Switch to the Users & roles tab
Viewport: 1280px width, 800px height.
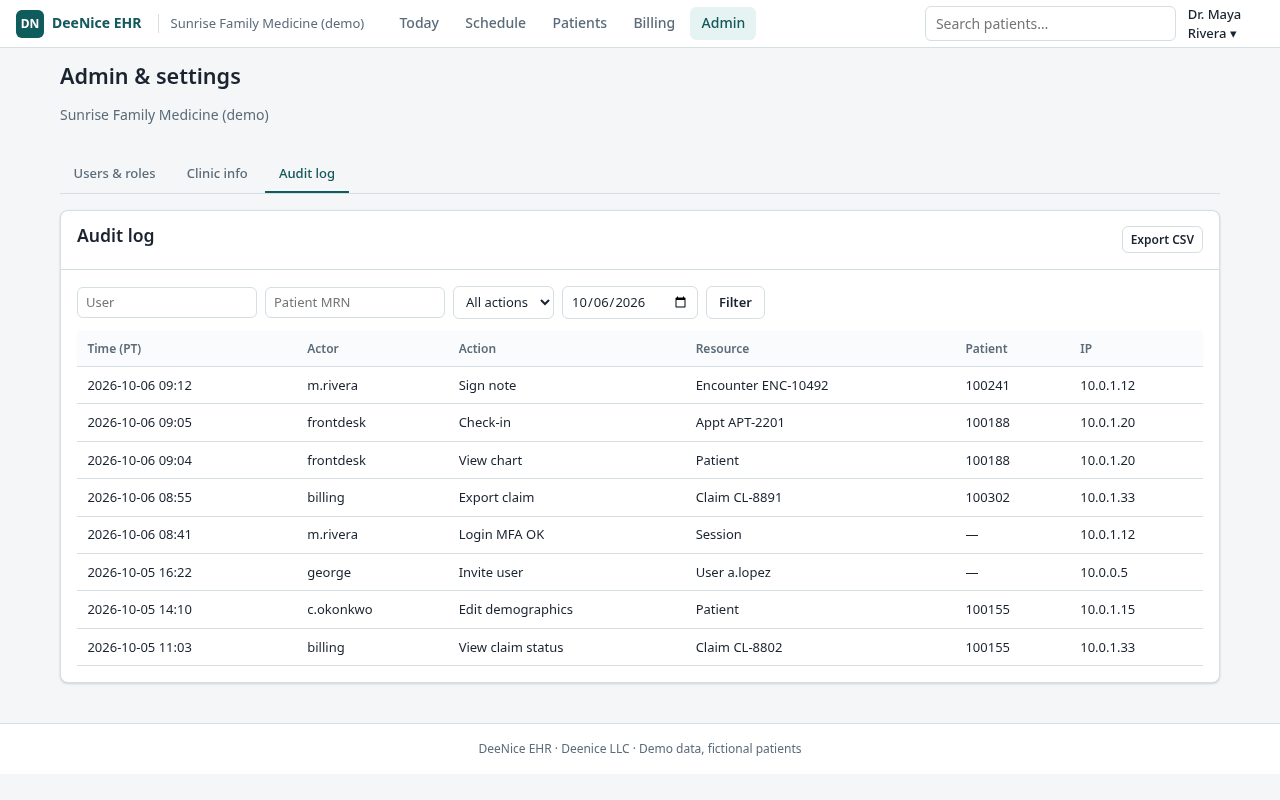(x=114, y=174)
